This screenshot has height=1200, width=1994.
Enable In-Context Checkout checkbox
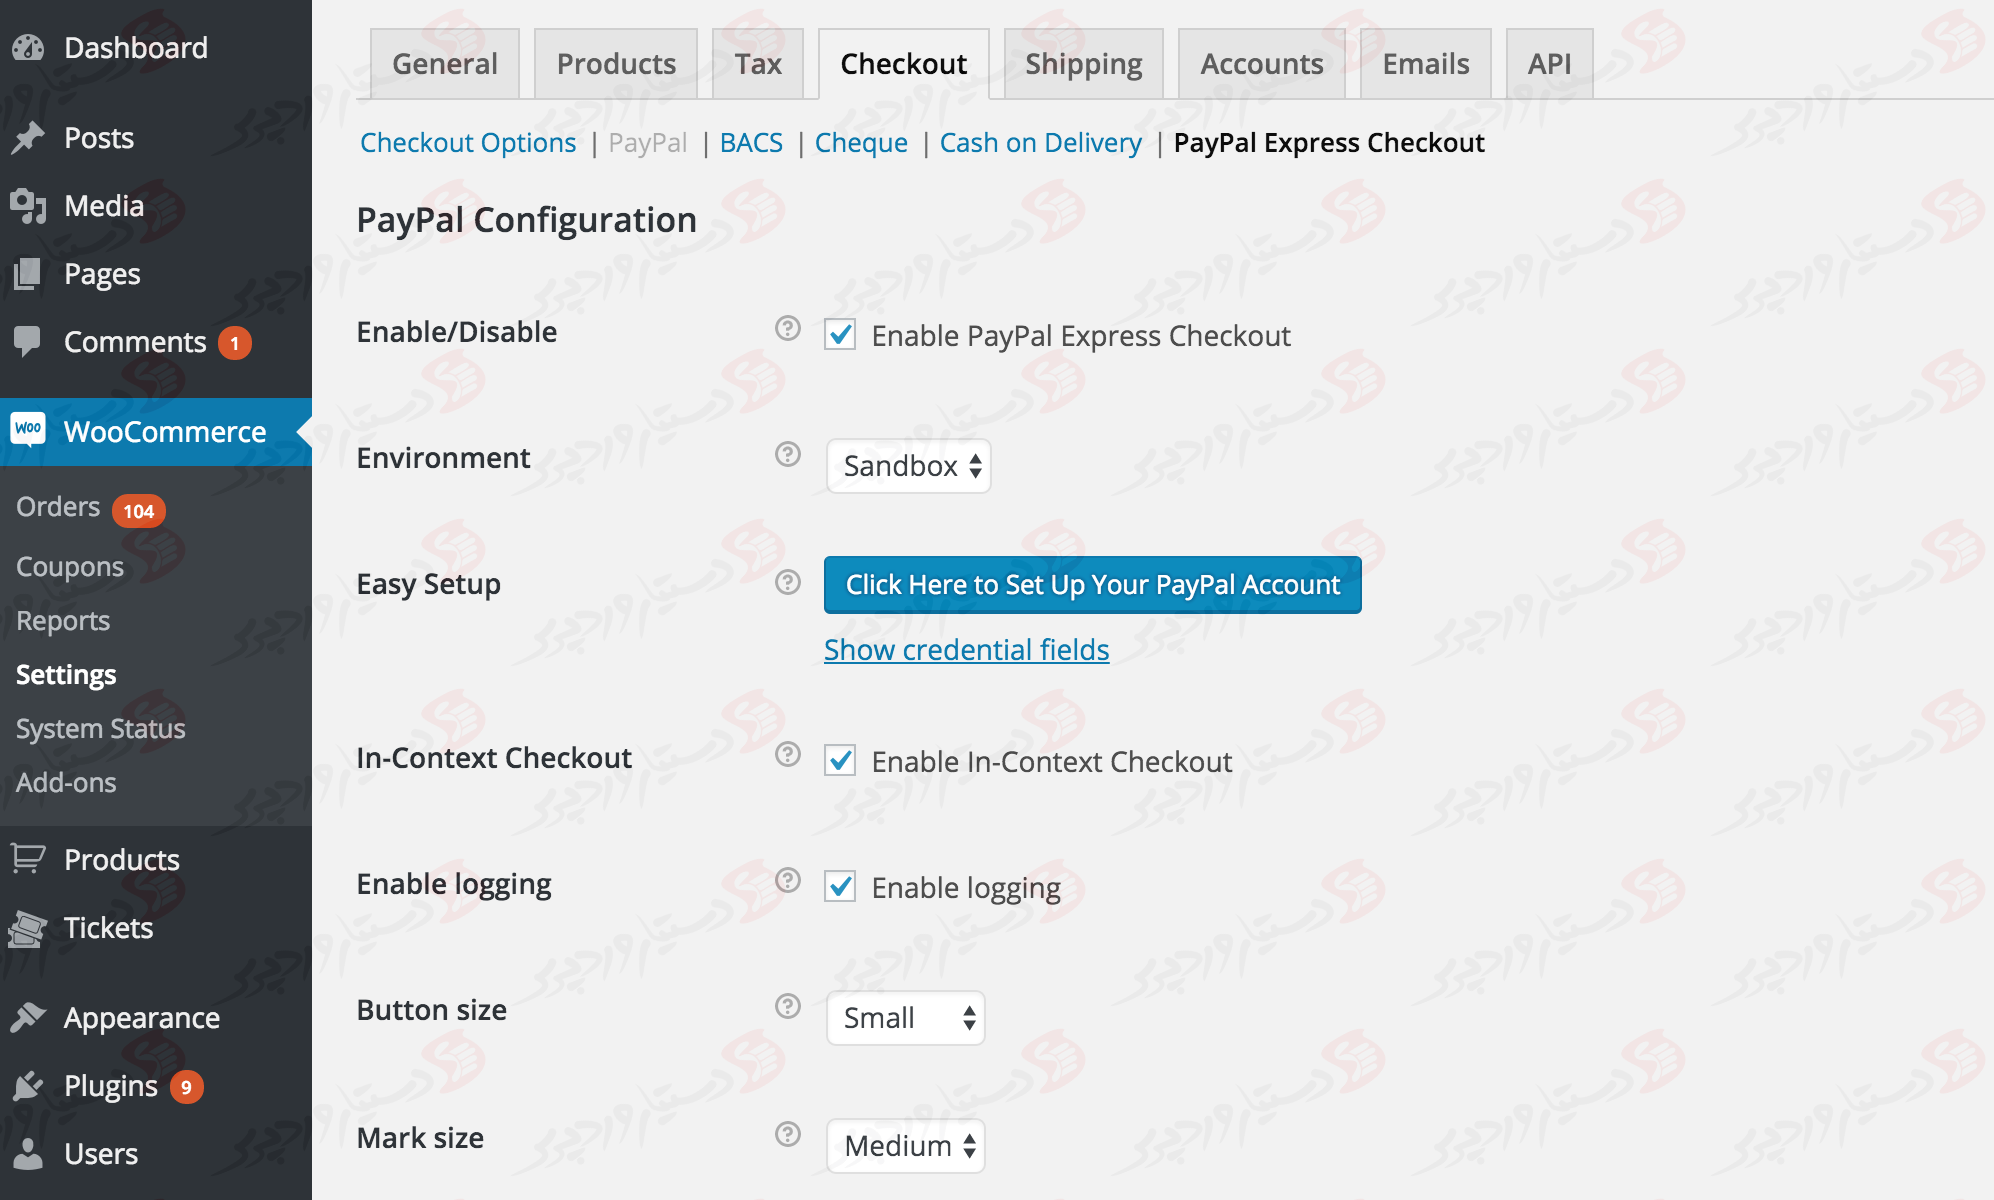(837, 759)
